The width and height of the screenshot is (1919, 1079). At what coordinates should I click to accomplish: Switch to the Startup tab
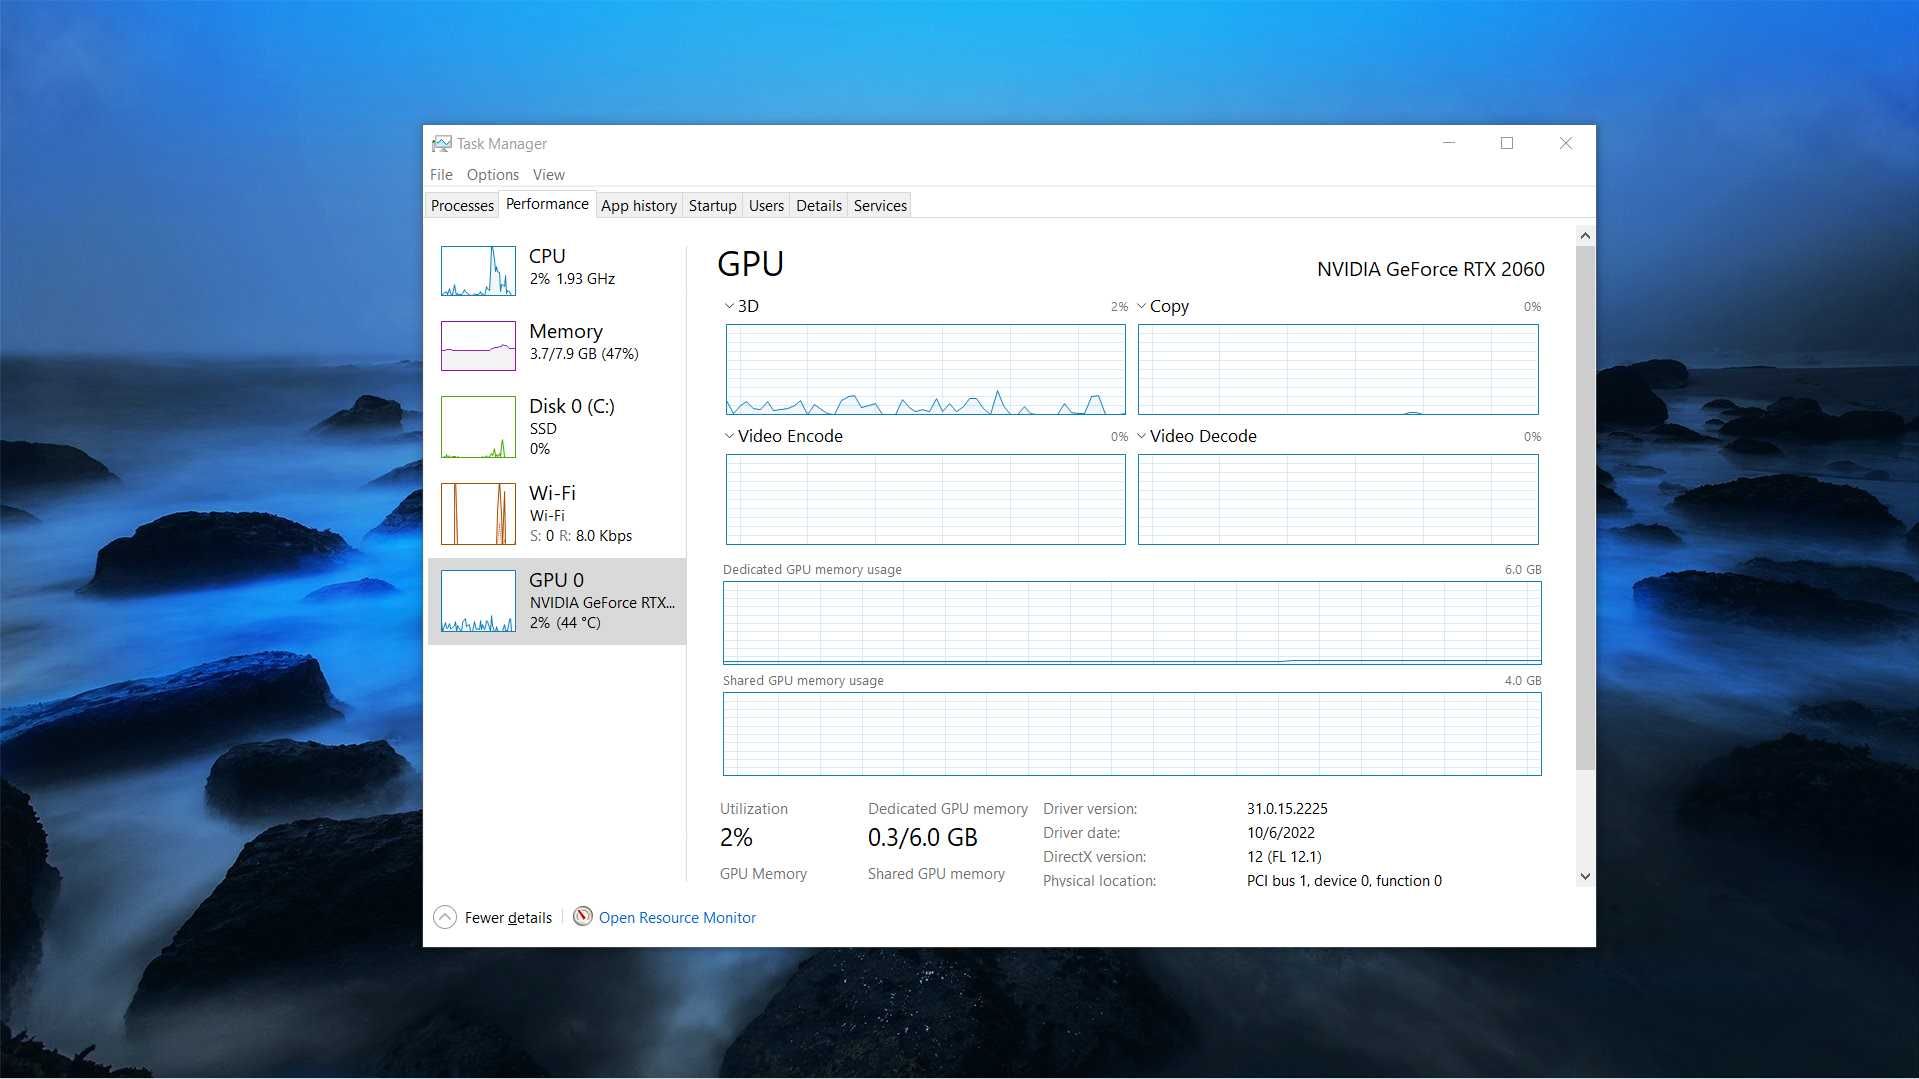pos(712,205)
